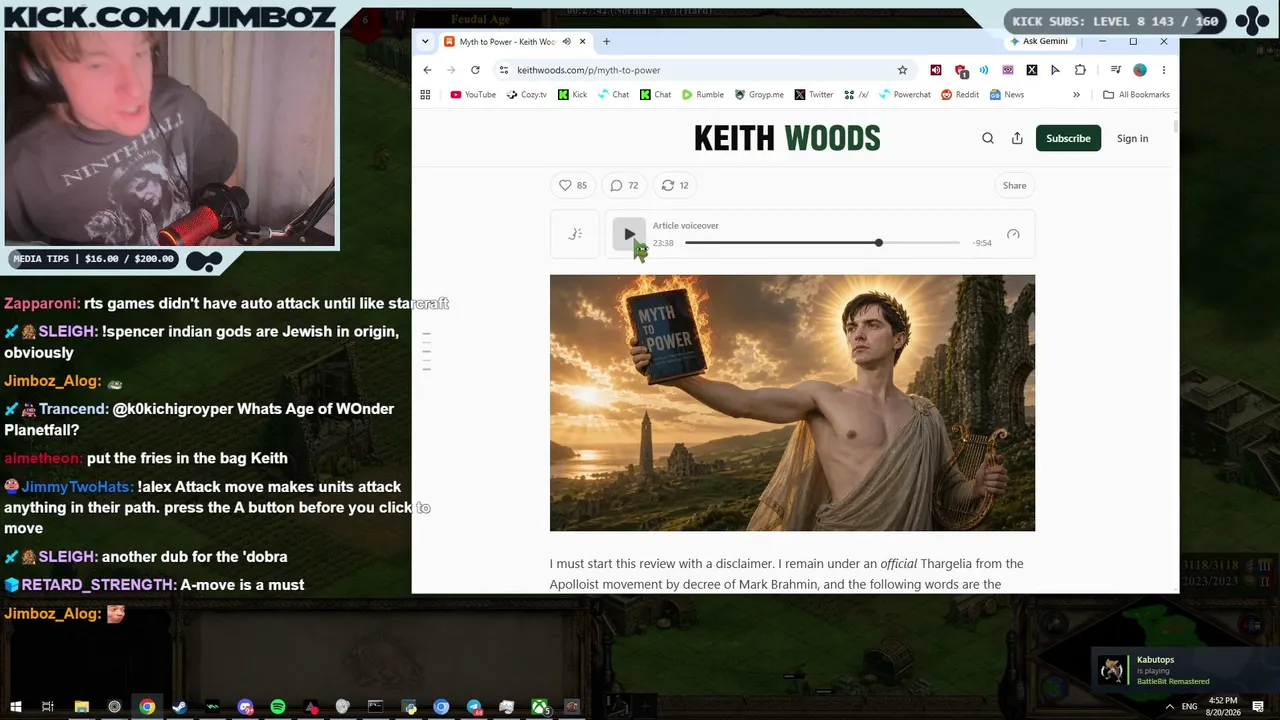Viewport: 1280px width, 720px height.
Task: Go back in Chrome
Action: pos(427,70)
